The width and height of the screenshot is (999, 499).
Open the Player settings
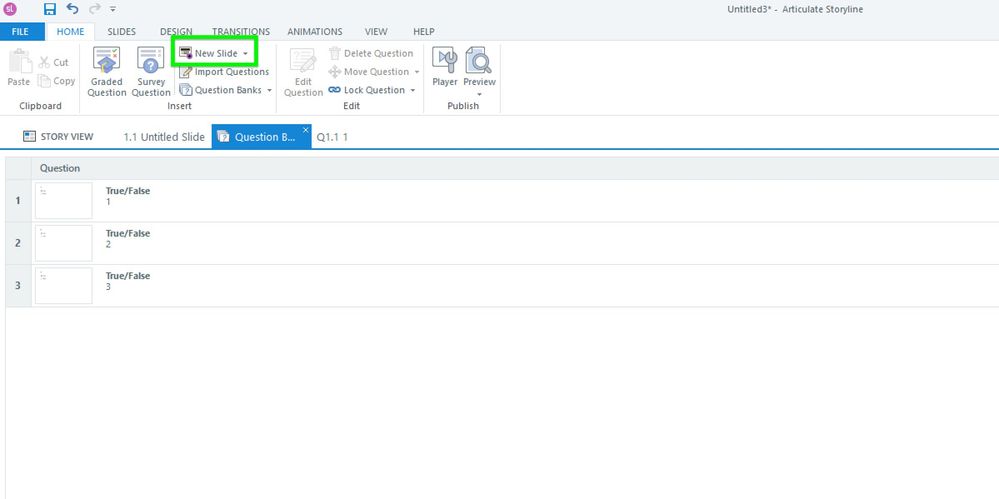coord(445,66)
